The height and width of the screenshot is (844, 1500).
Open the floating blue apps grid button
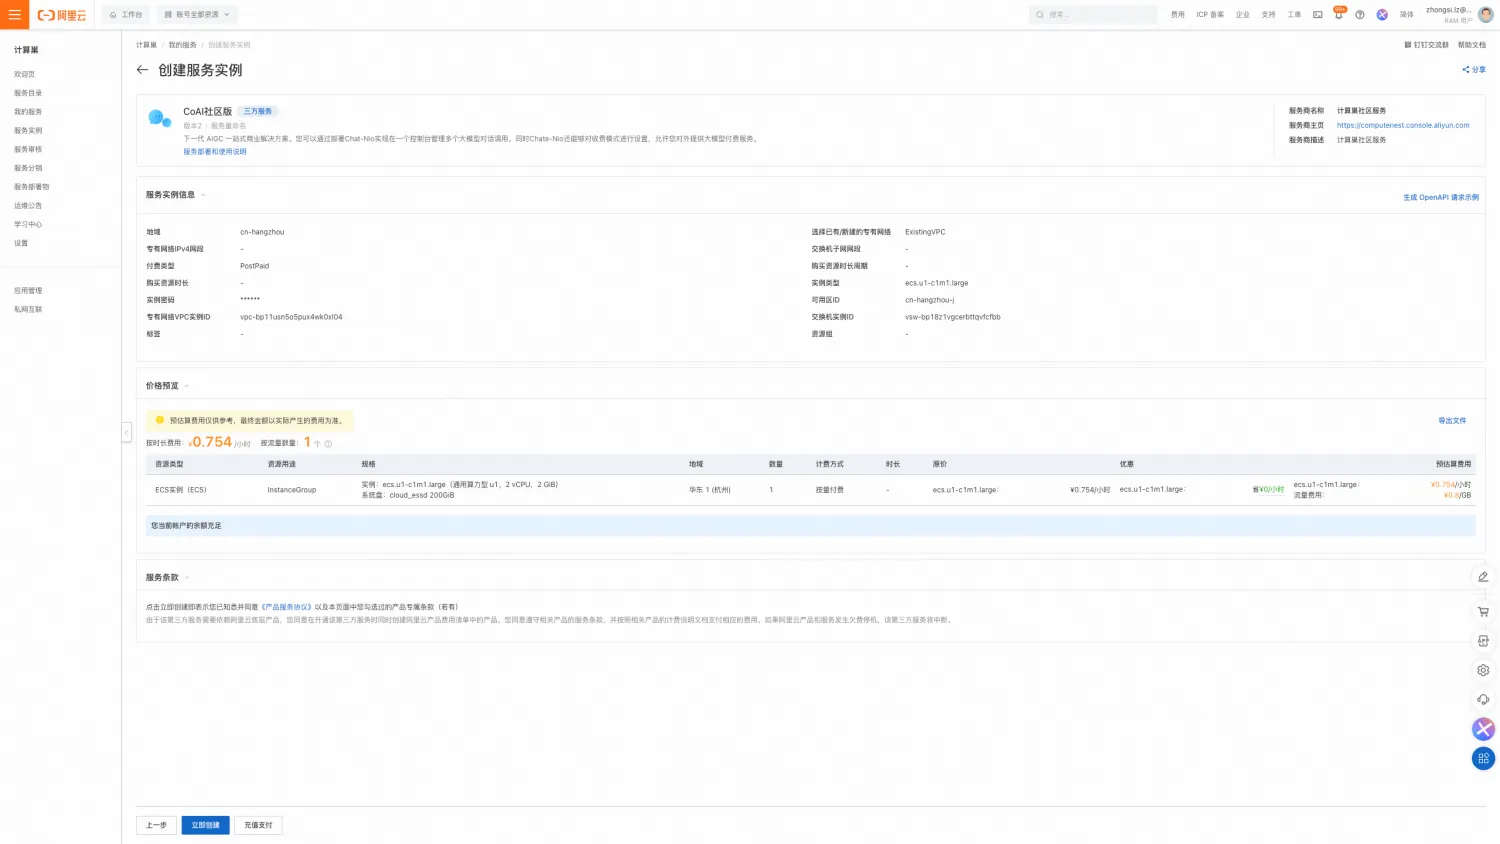click(x=1483, y=758)
